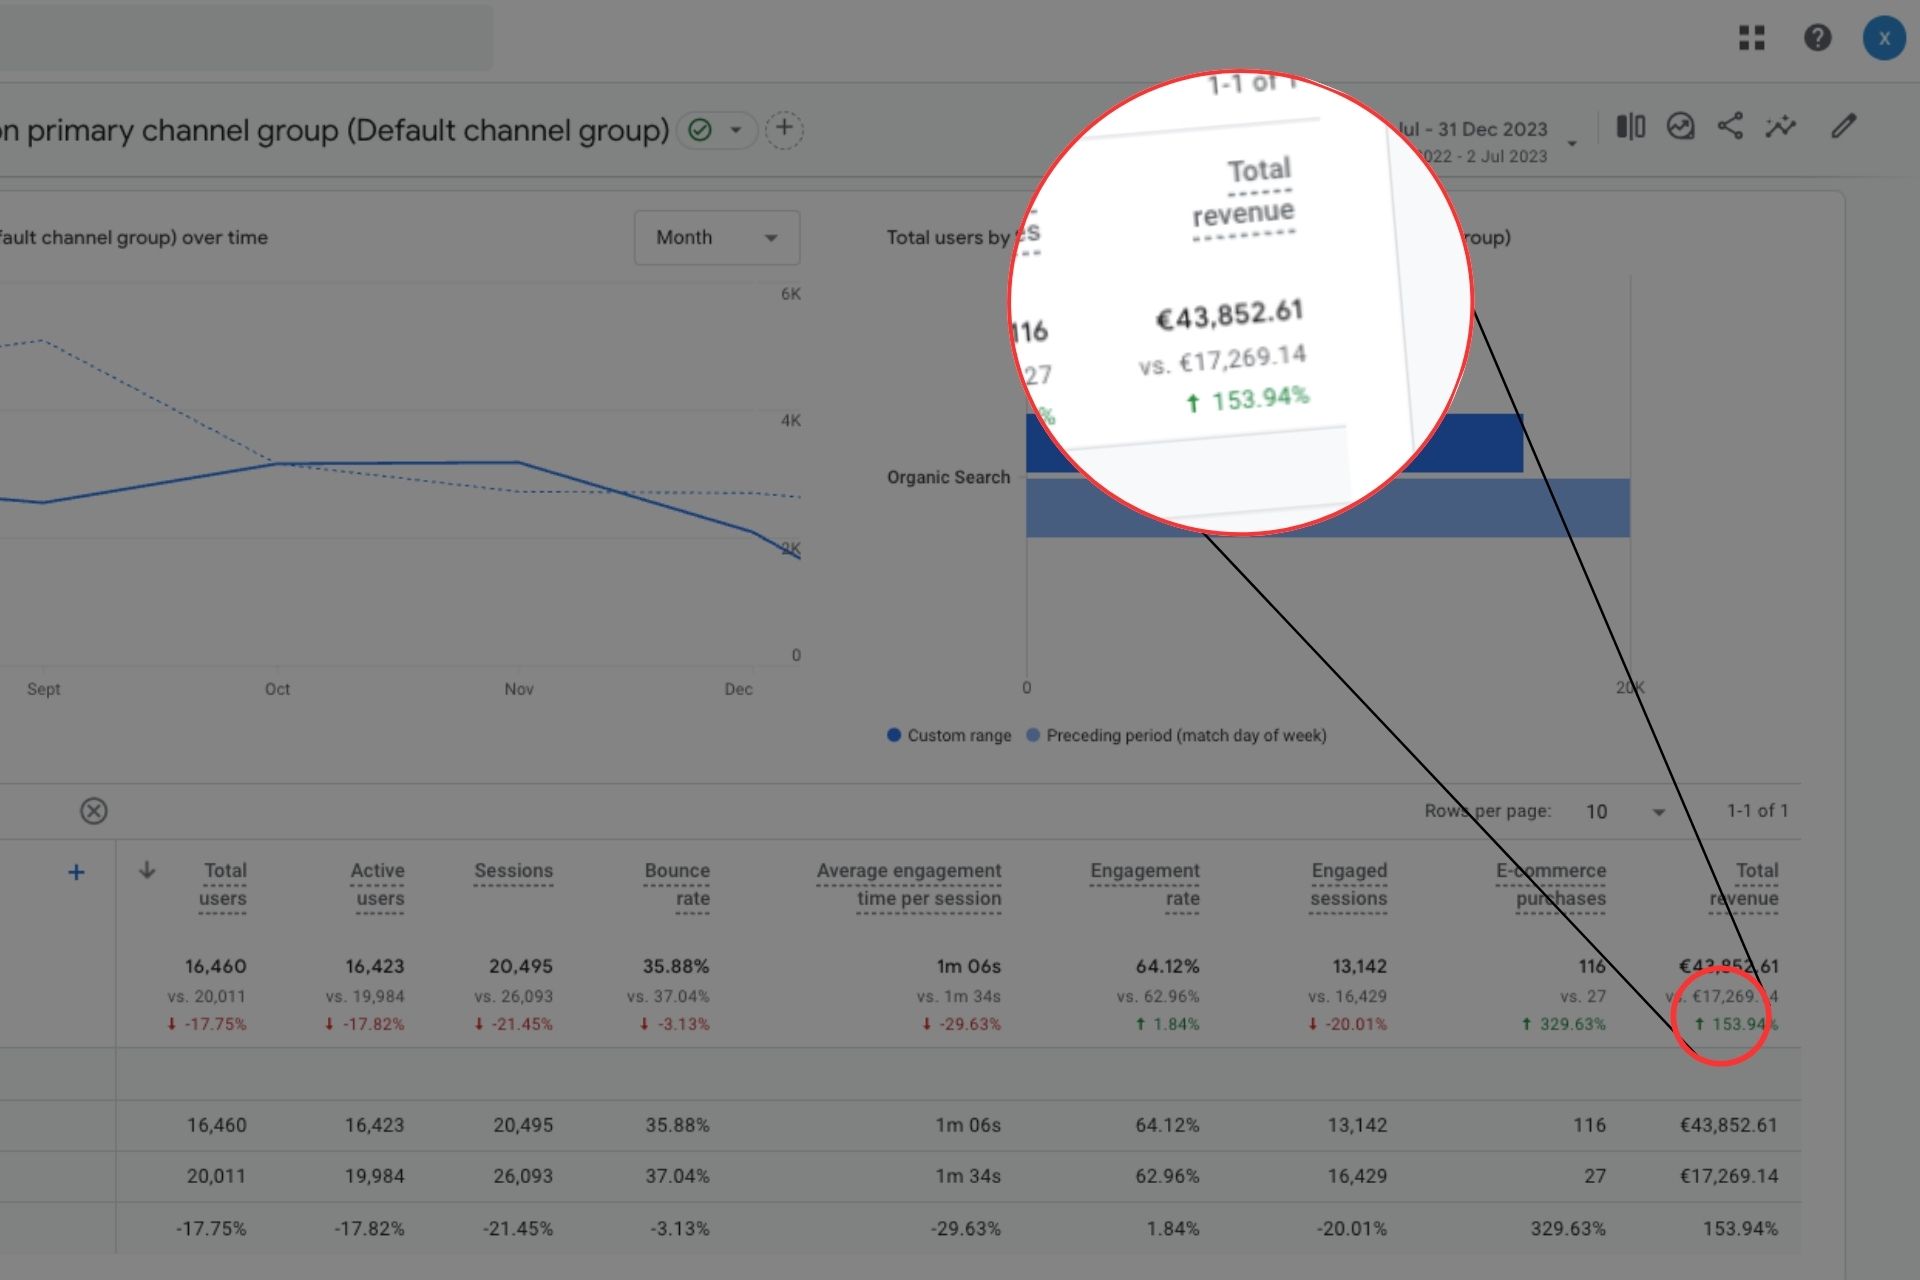Add a secondary dimension with blue plus

coord(76,872)
